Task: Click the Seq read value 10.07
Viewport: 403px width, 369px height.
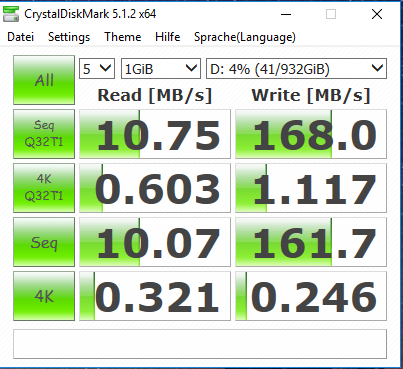Action: 155,242
